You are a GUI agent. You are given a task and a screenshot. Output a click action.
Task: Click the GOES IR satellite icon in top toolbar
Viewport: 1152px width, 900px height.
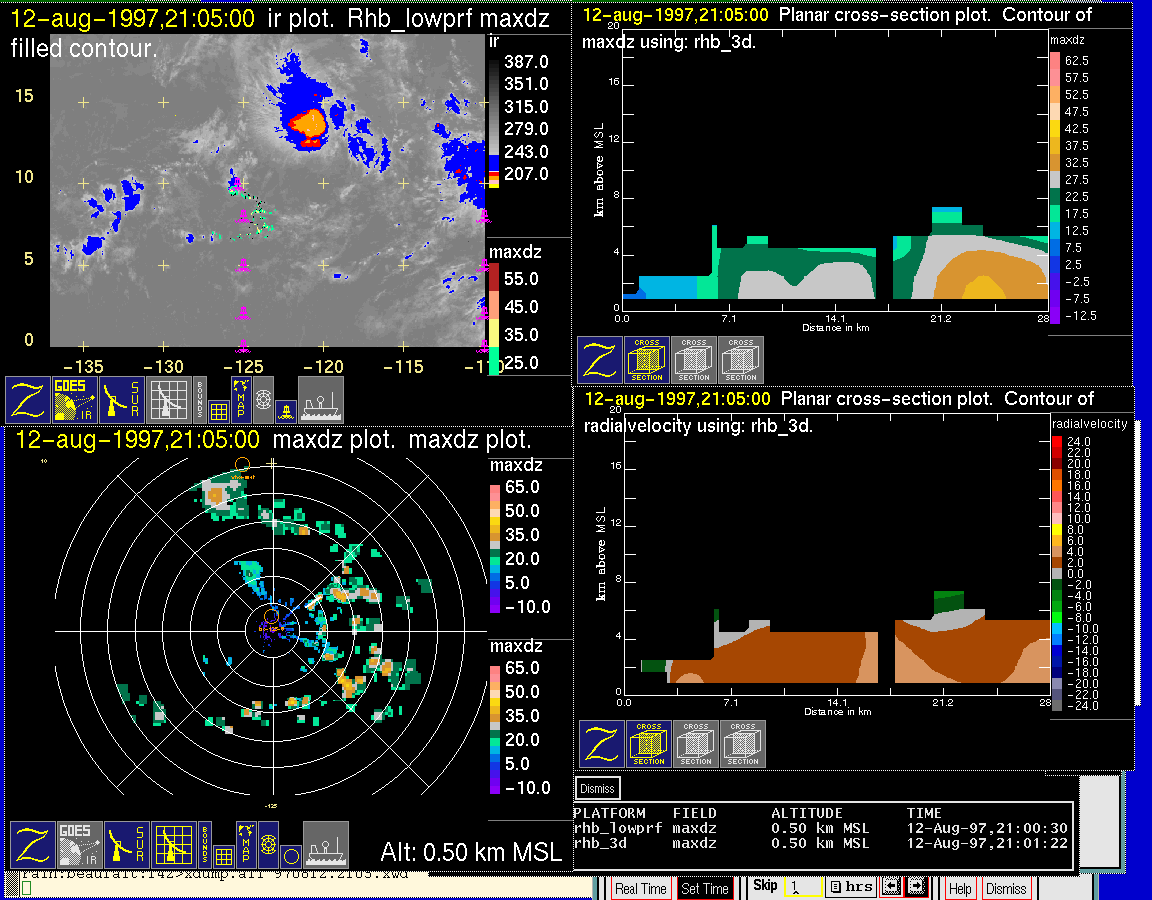coord(75,400)
